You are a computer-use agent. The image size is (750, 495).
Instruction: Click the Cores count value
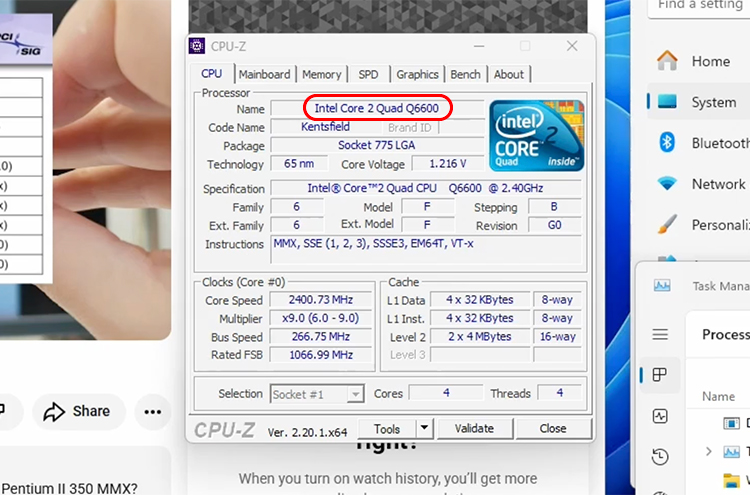(x=446, y=393)
